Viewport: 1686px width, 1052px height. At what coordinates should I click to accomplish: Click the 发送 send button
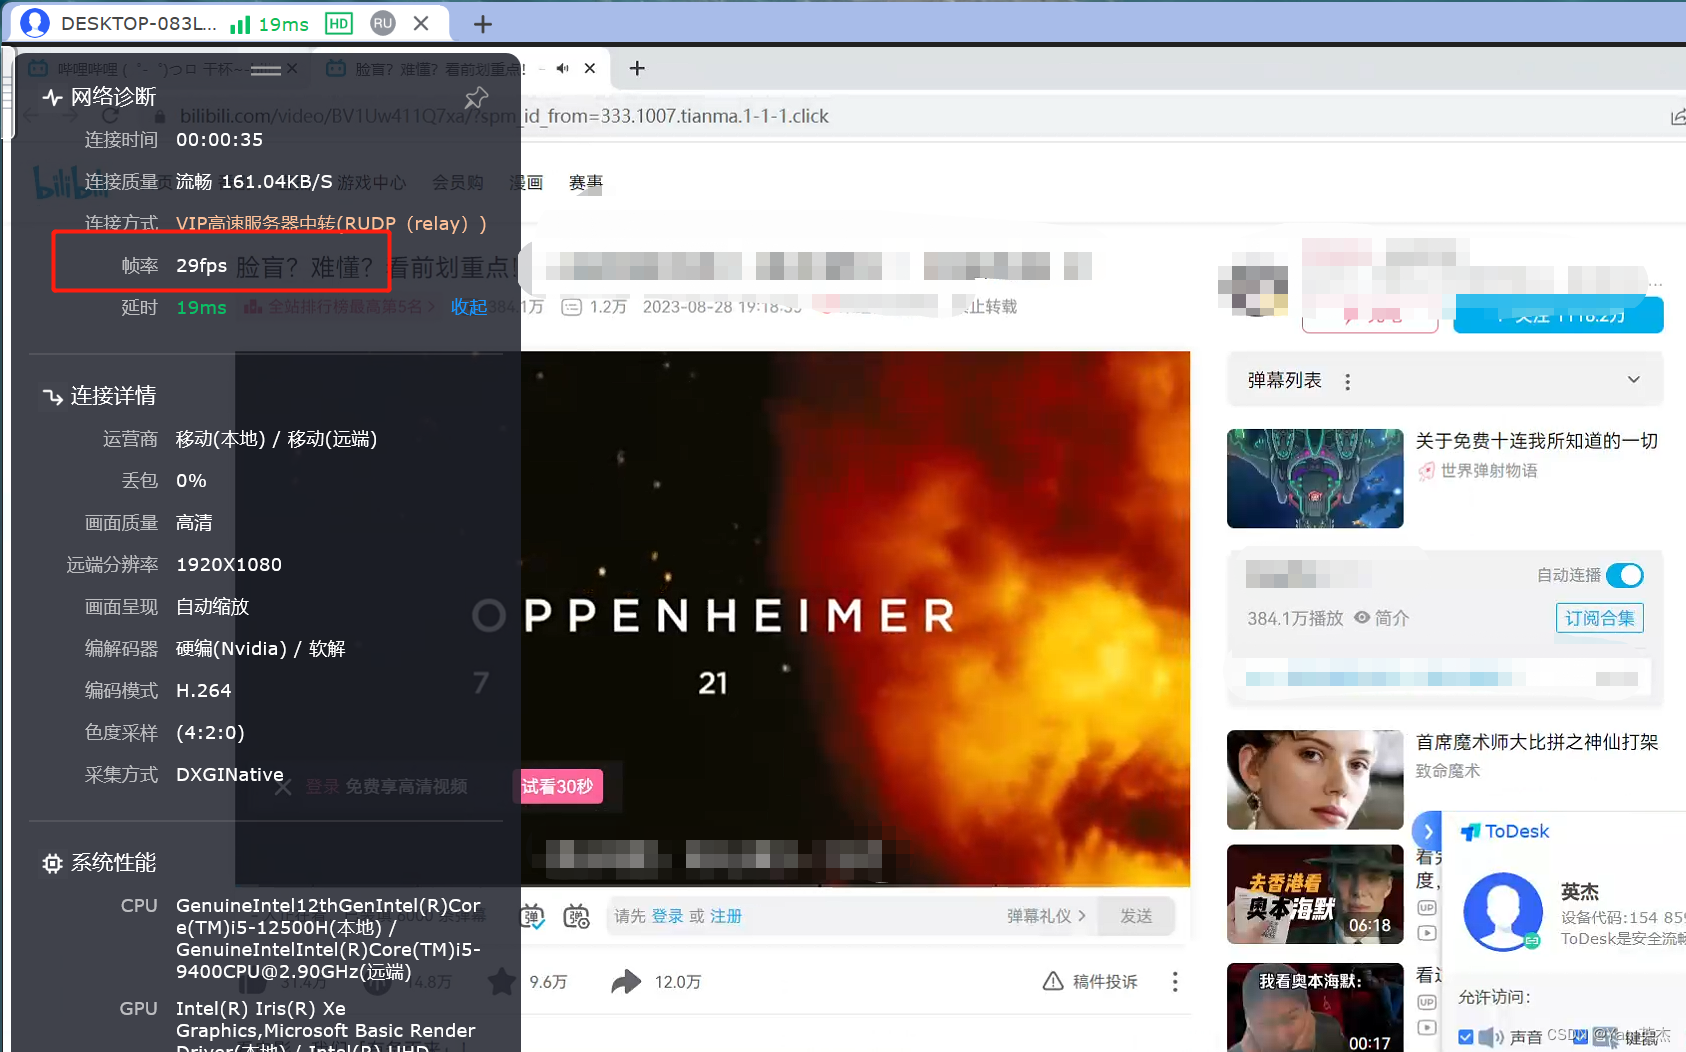pos(1136,915)
